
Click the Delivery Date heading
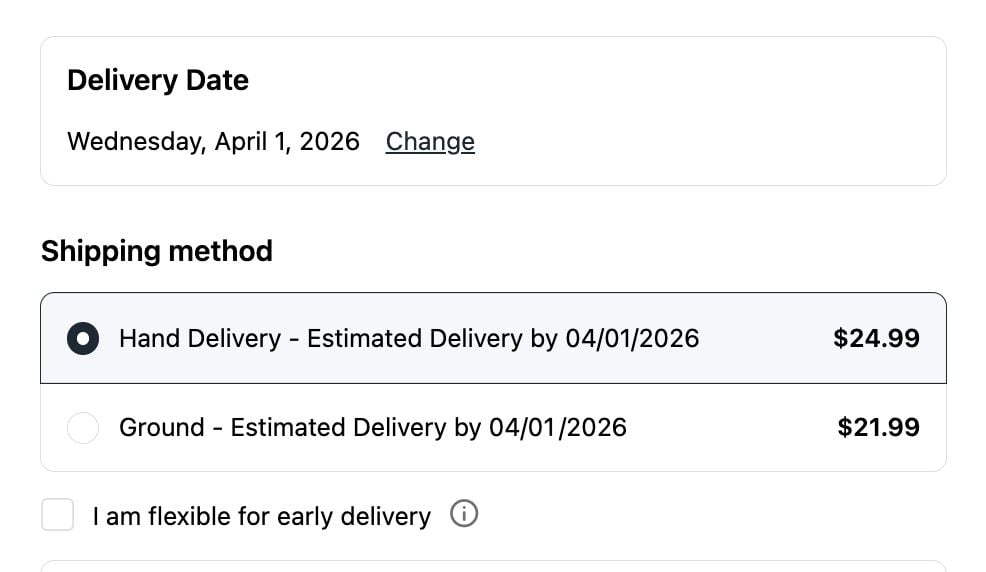[158, 80]
